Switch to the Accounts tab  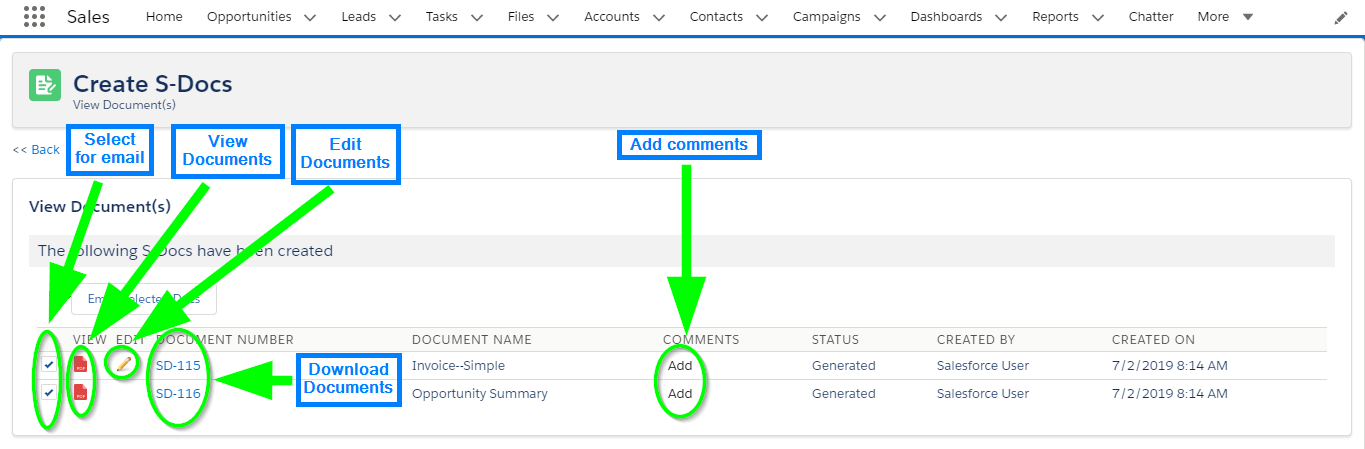click(612, 17)
